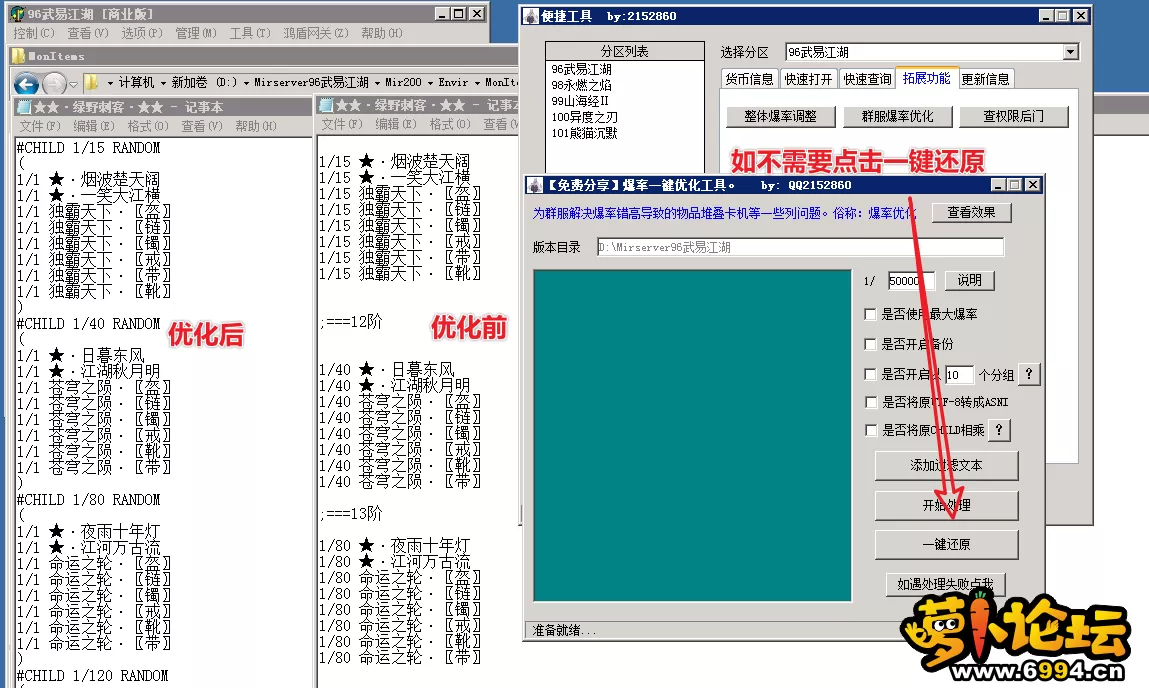This screenshot has width=1149, height=688.
Task: Toggle the 是否开启…个分组 checkbox
Action: click(x=870, y=374)
